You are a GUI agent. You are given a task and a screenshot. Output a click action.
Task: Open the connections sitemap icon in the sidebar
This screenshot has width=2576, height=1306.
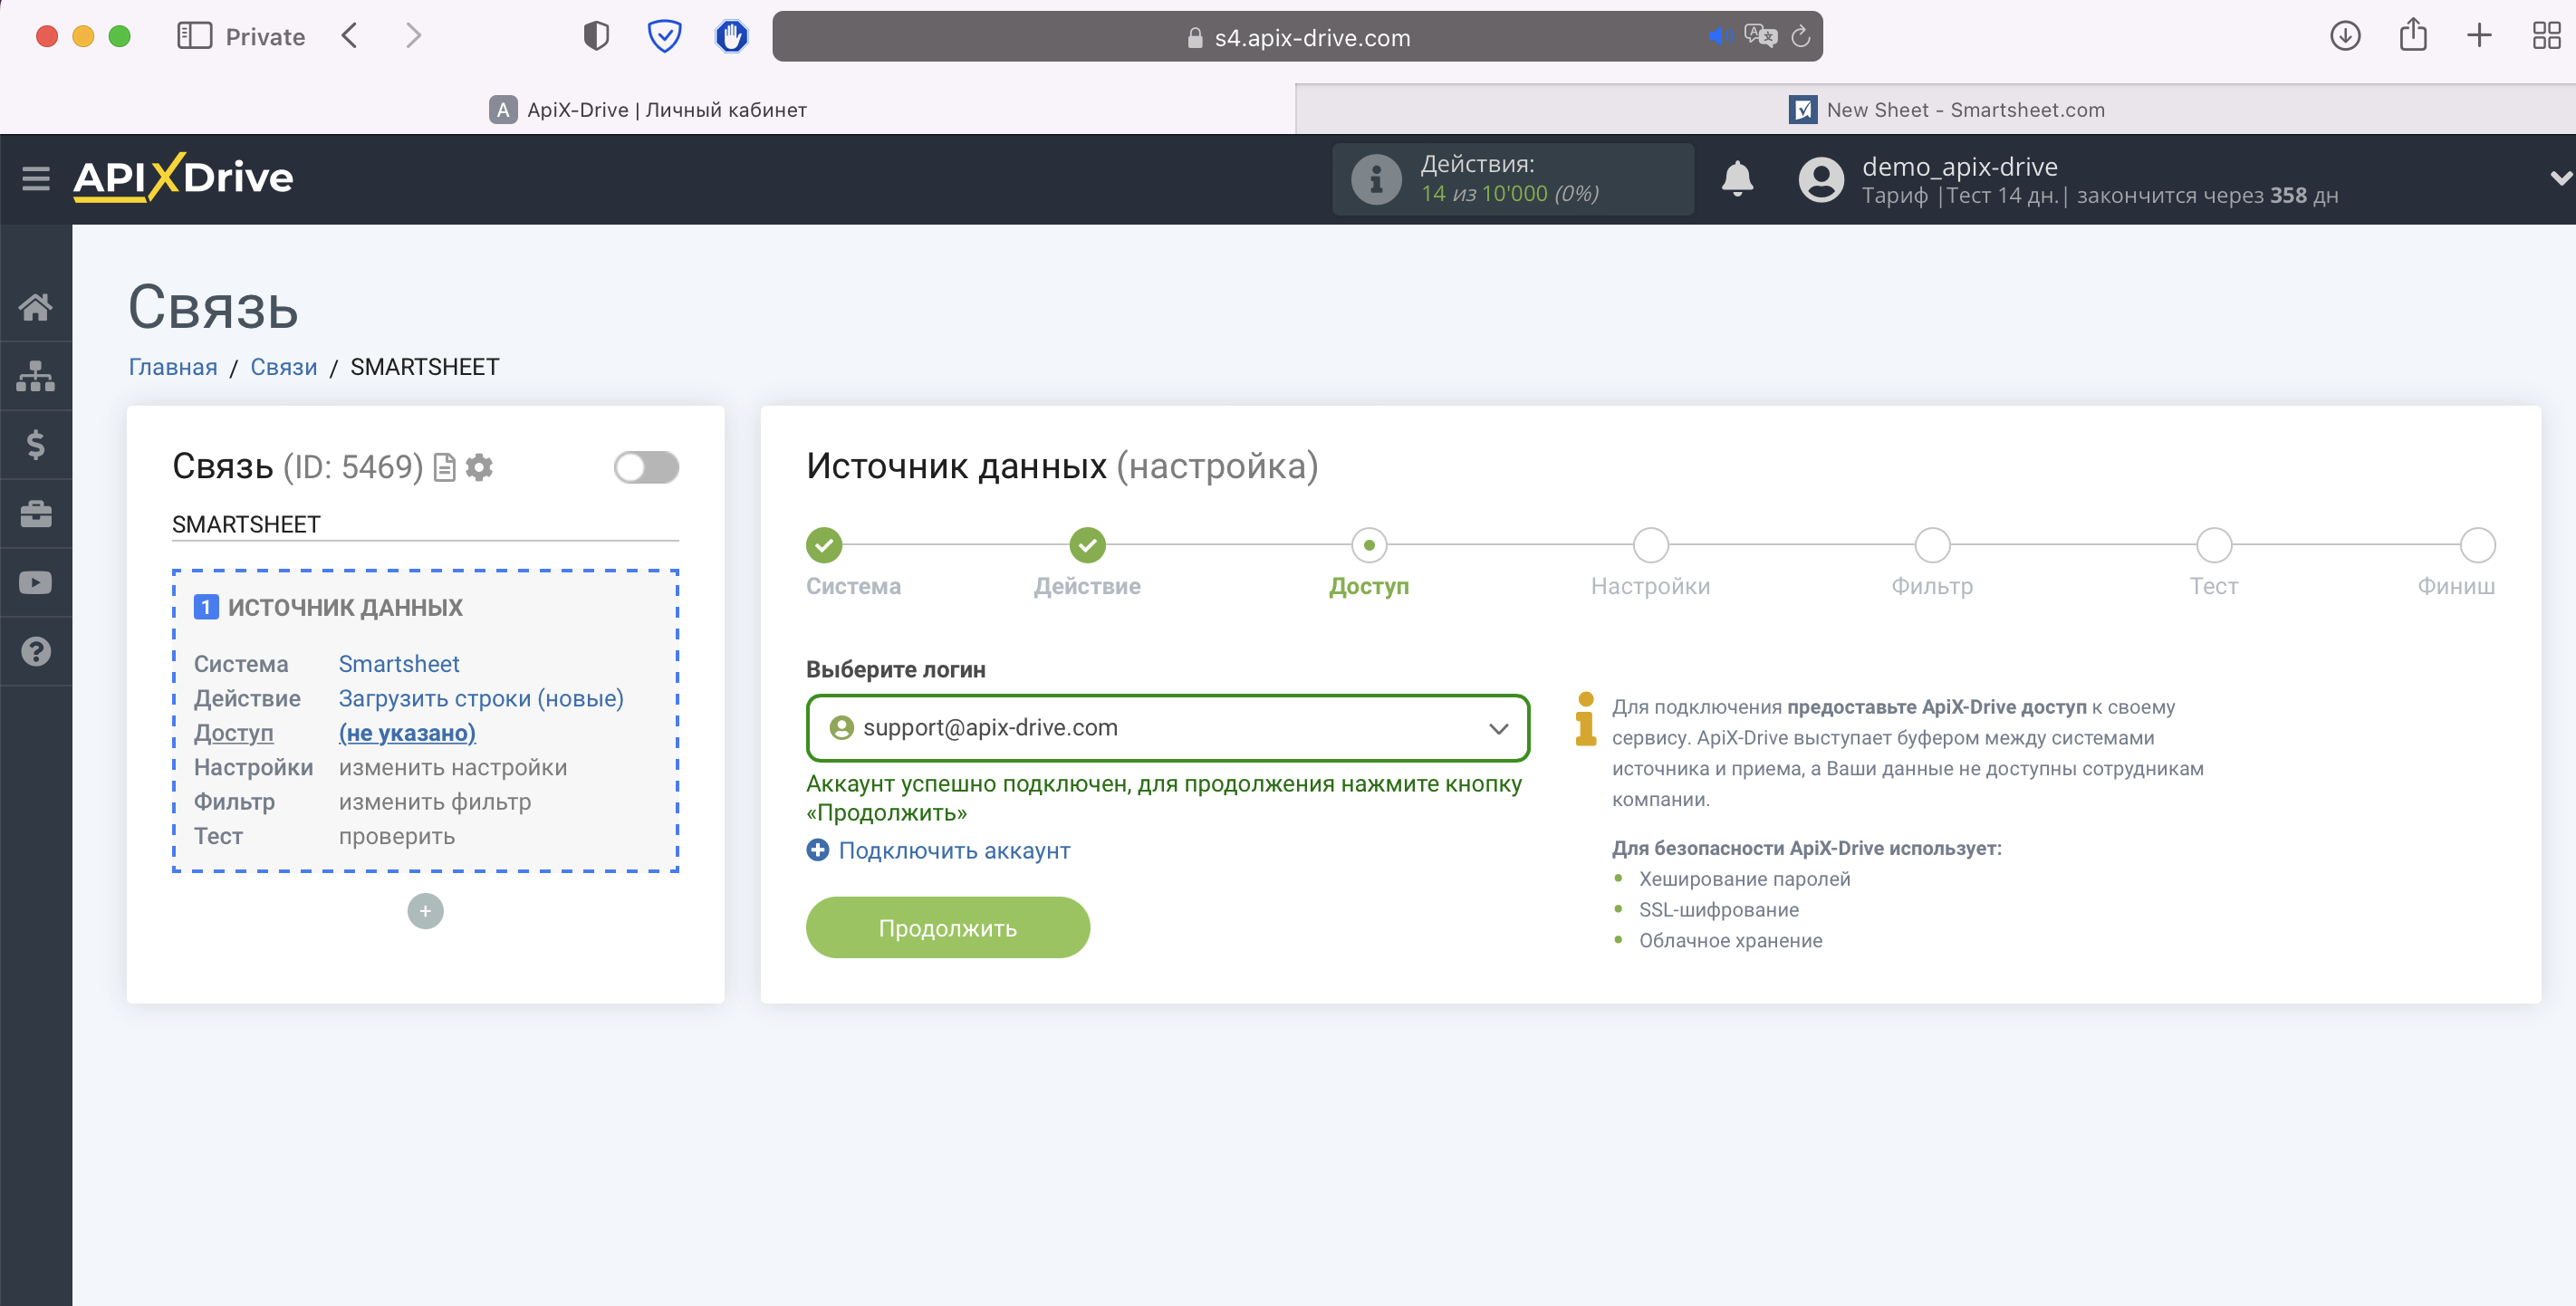[x=36, y=376]
